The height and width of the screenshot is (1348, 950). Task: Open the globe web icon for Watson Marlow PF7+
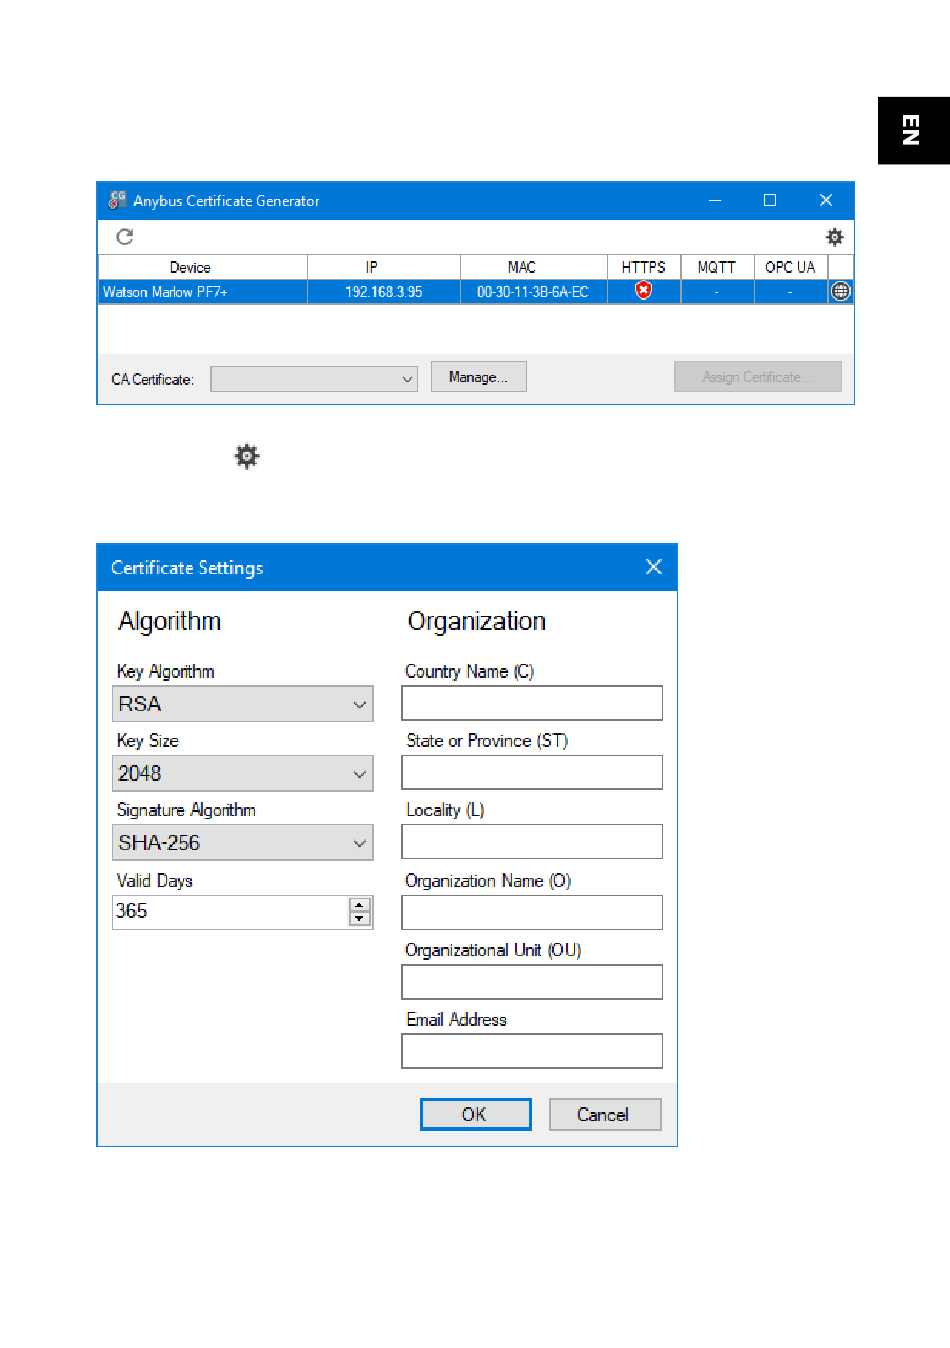841,291
